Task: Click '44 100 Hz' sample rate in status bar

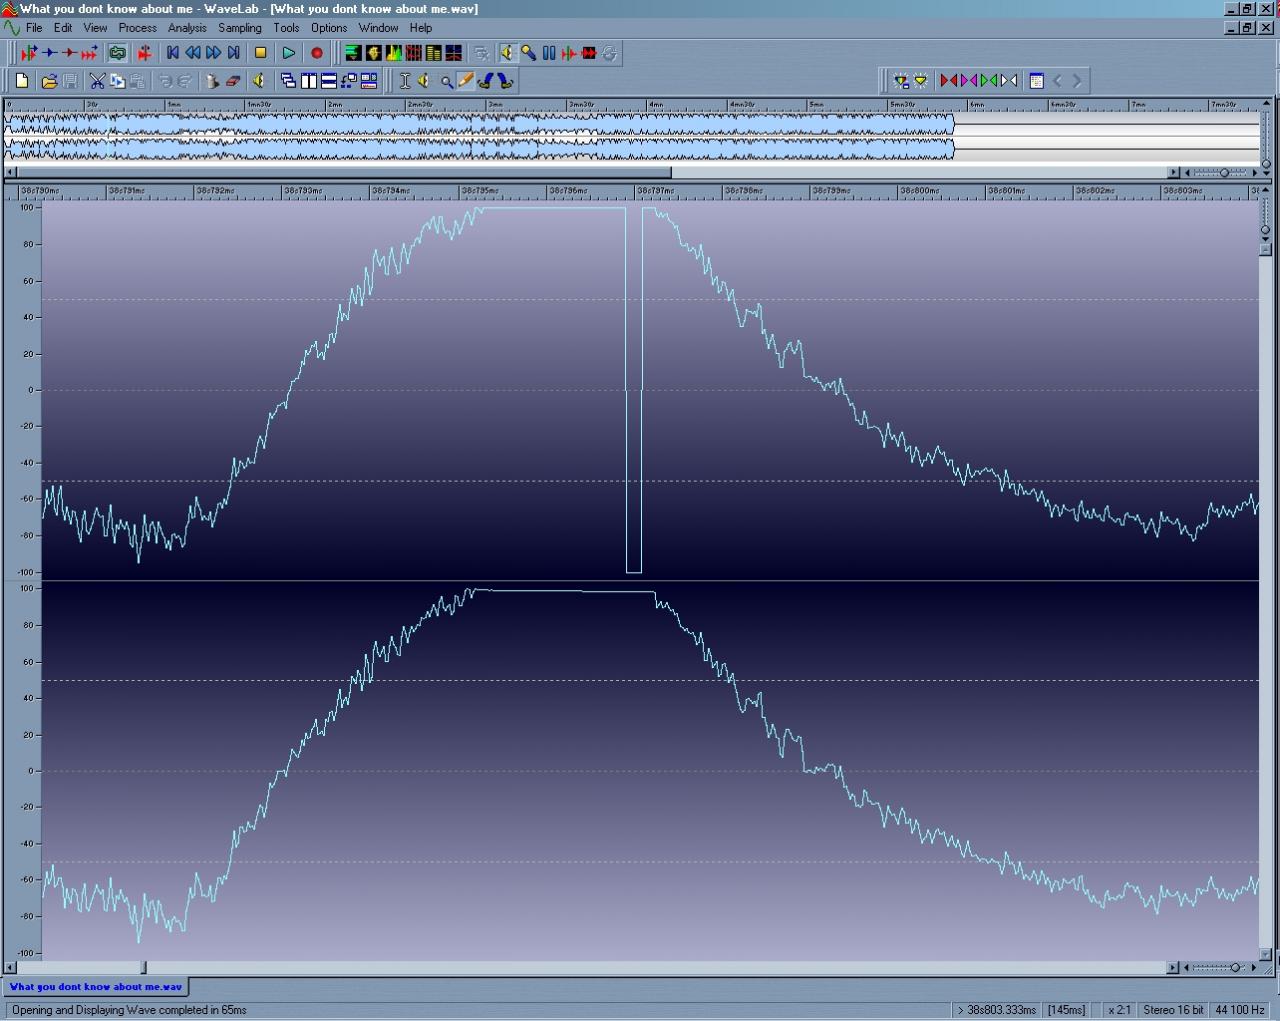Action: tap(1240, 1010)
